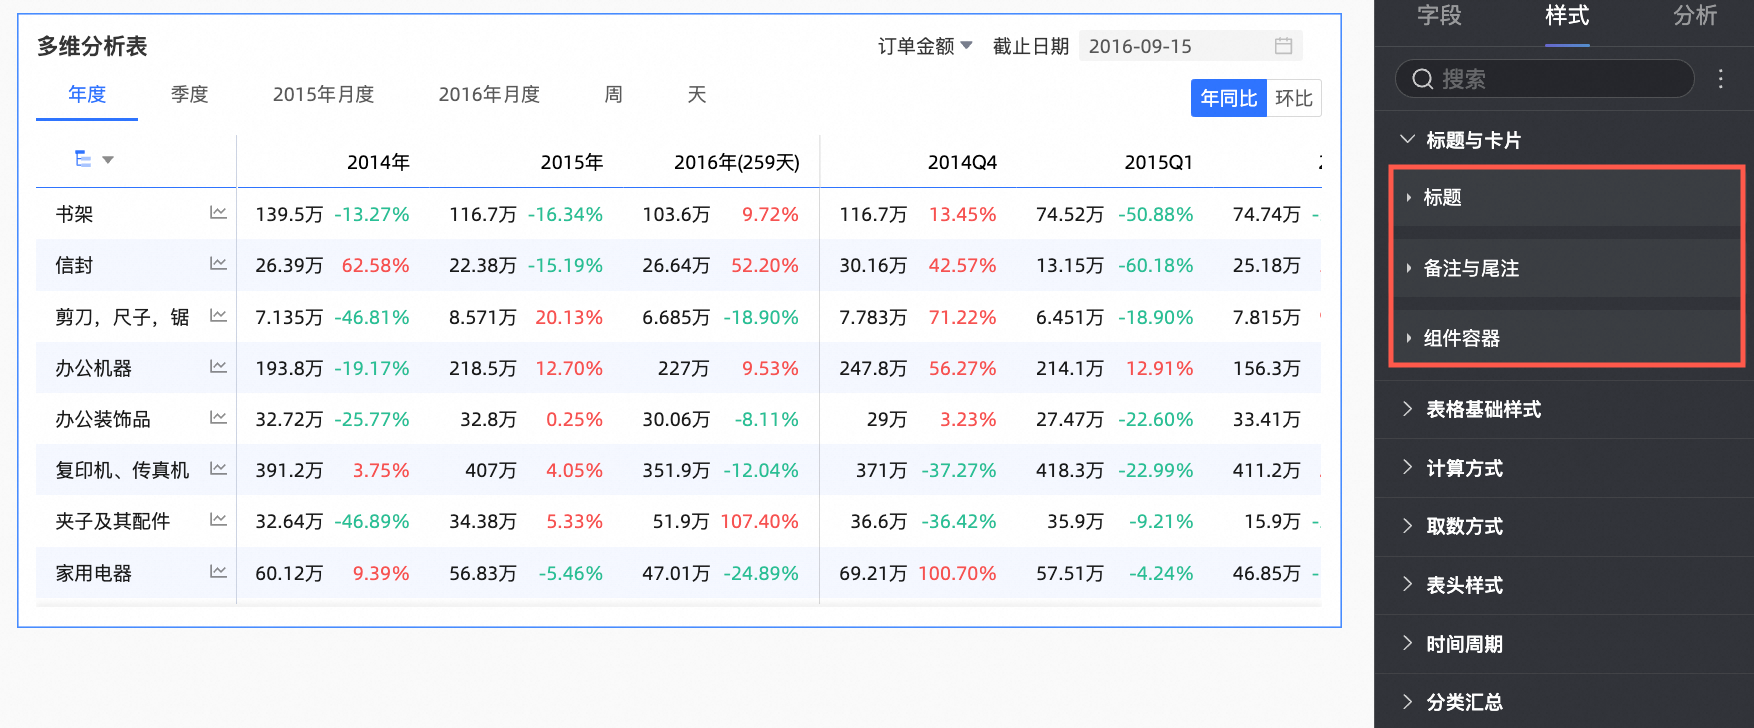Screen dimensions: 1754x728
Task: Open trend chart icon for 办公机器 row
Action: [218, 367]
